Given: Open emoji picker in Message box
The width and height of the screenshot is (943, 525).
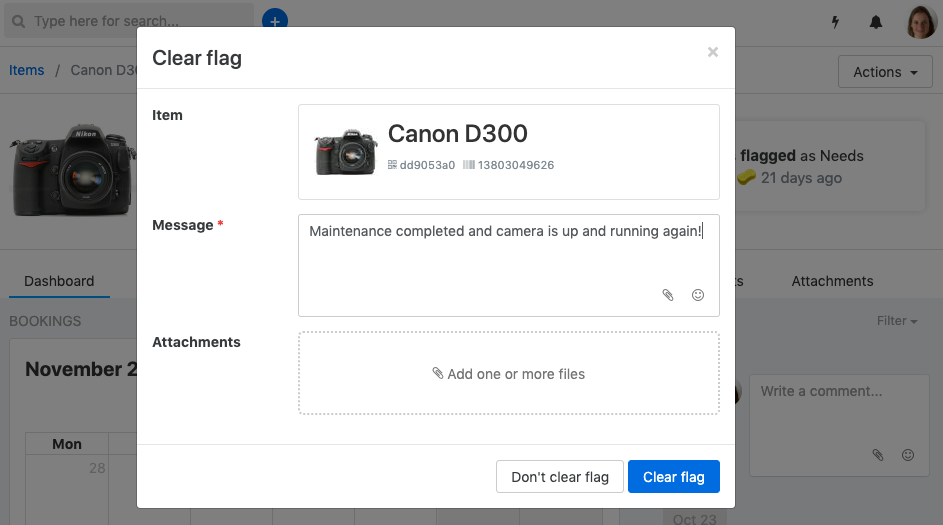Looking at the screenshot, I should [698, 295].
